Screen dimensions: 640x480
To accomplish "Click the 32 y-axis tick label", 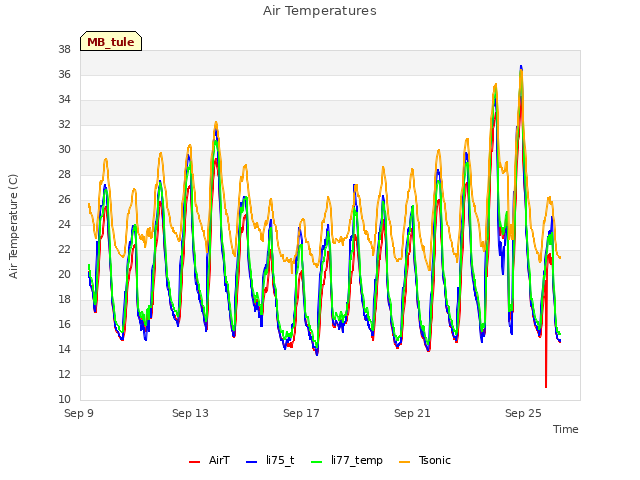I will point(64,124).
